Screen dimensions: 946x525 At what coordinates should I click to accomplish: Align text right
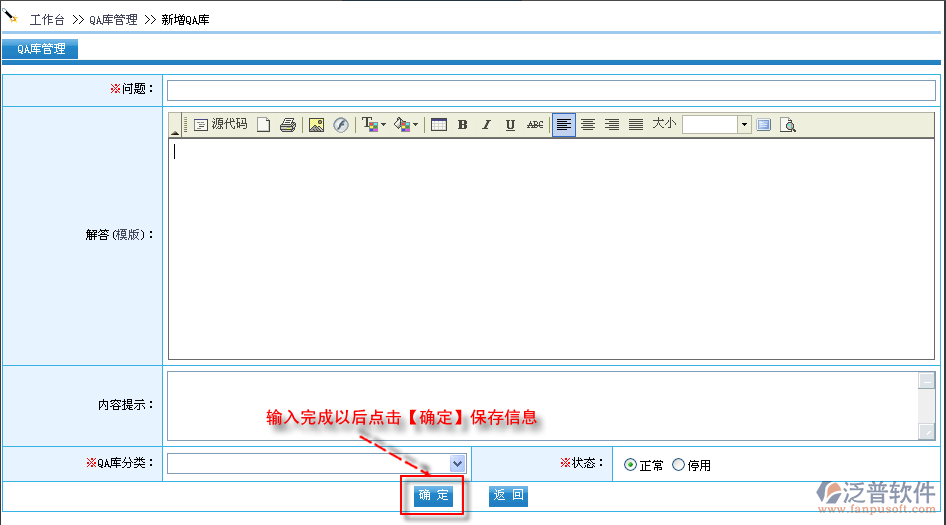(x=612, y=125)
